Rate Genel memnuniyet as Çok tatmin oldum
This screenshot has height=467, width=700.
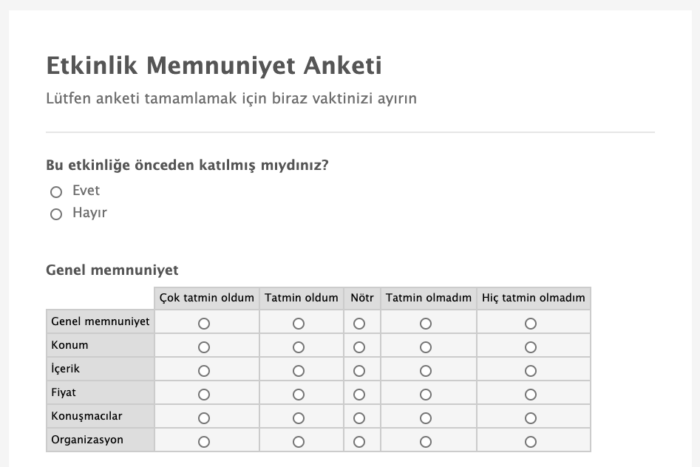tap(204, 323)
